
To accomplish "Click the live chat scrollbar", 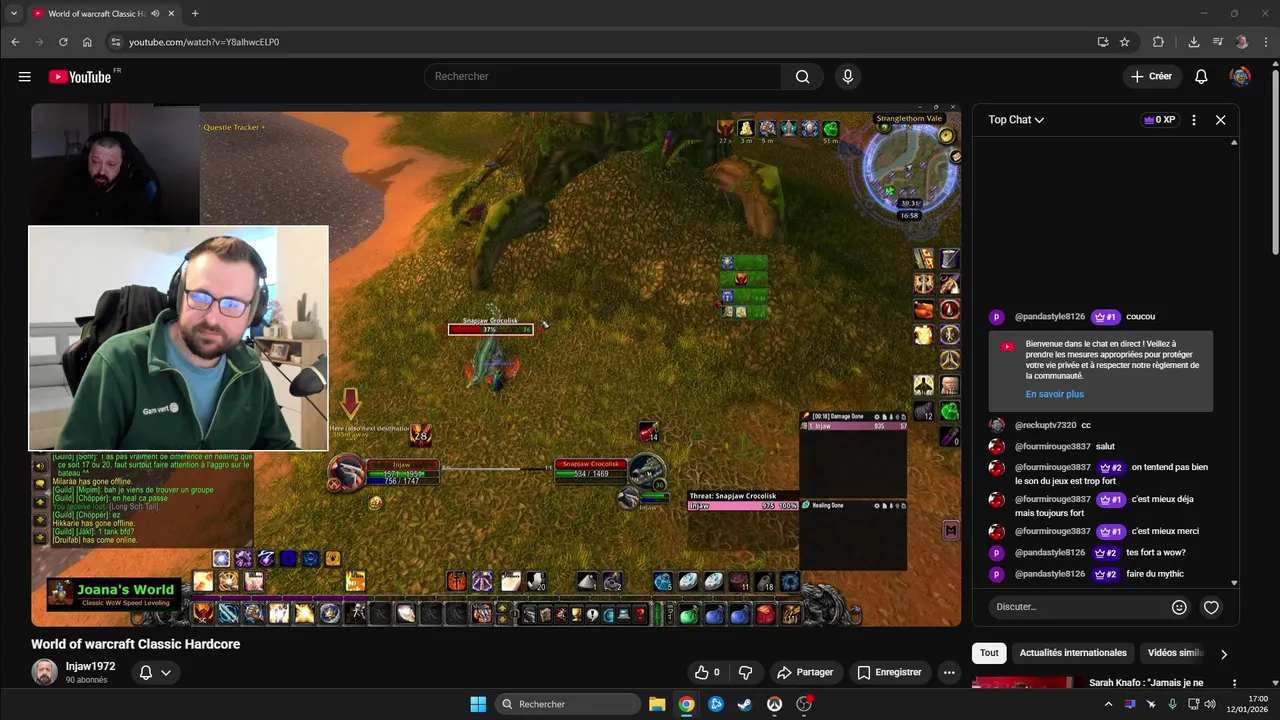I will 1234,362.
